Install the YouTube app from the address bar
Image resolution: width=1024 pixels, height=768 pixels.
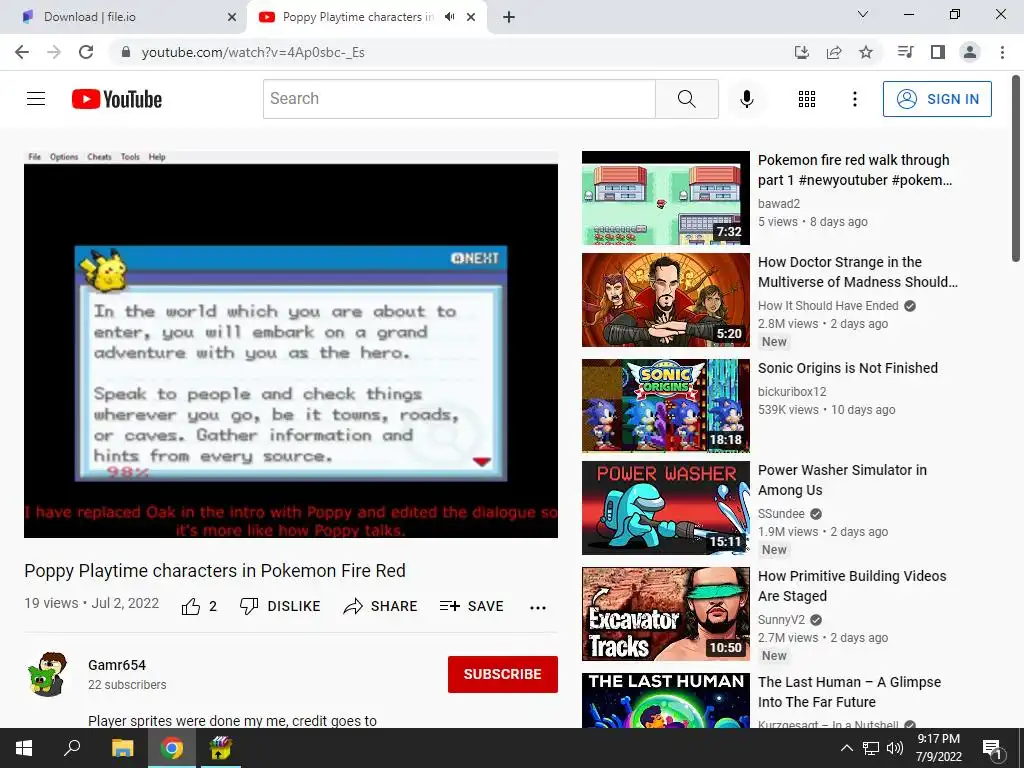[x=802, y=52]
